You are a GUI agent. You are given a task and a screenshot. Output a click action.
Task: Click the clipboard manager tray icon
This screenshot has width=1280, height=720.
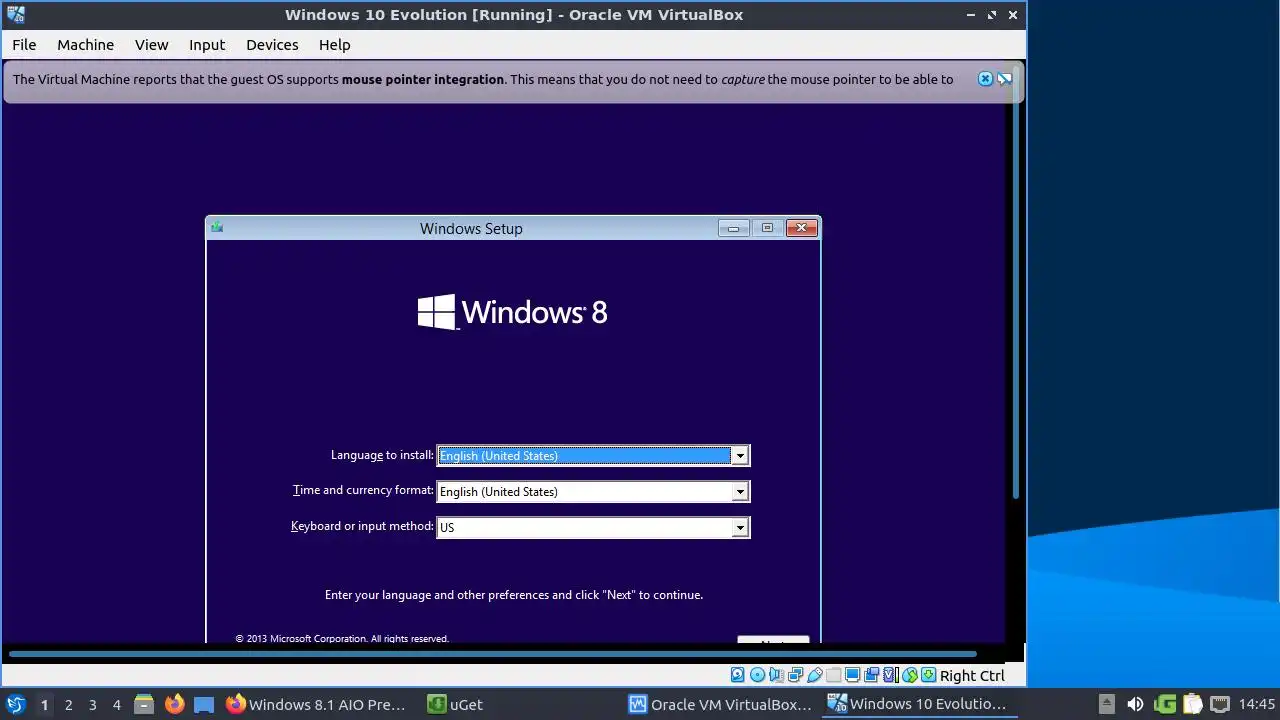click(x=1192, y=704)
